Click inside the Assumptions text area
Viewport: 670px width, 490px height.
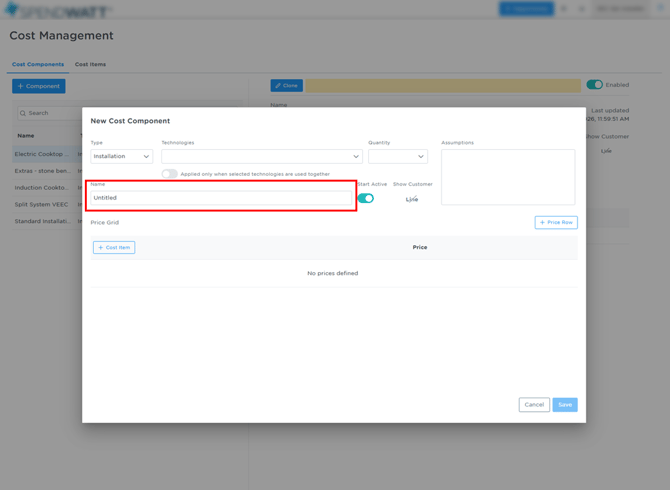tap(508, 177)
